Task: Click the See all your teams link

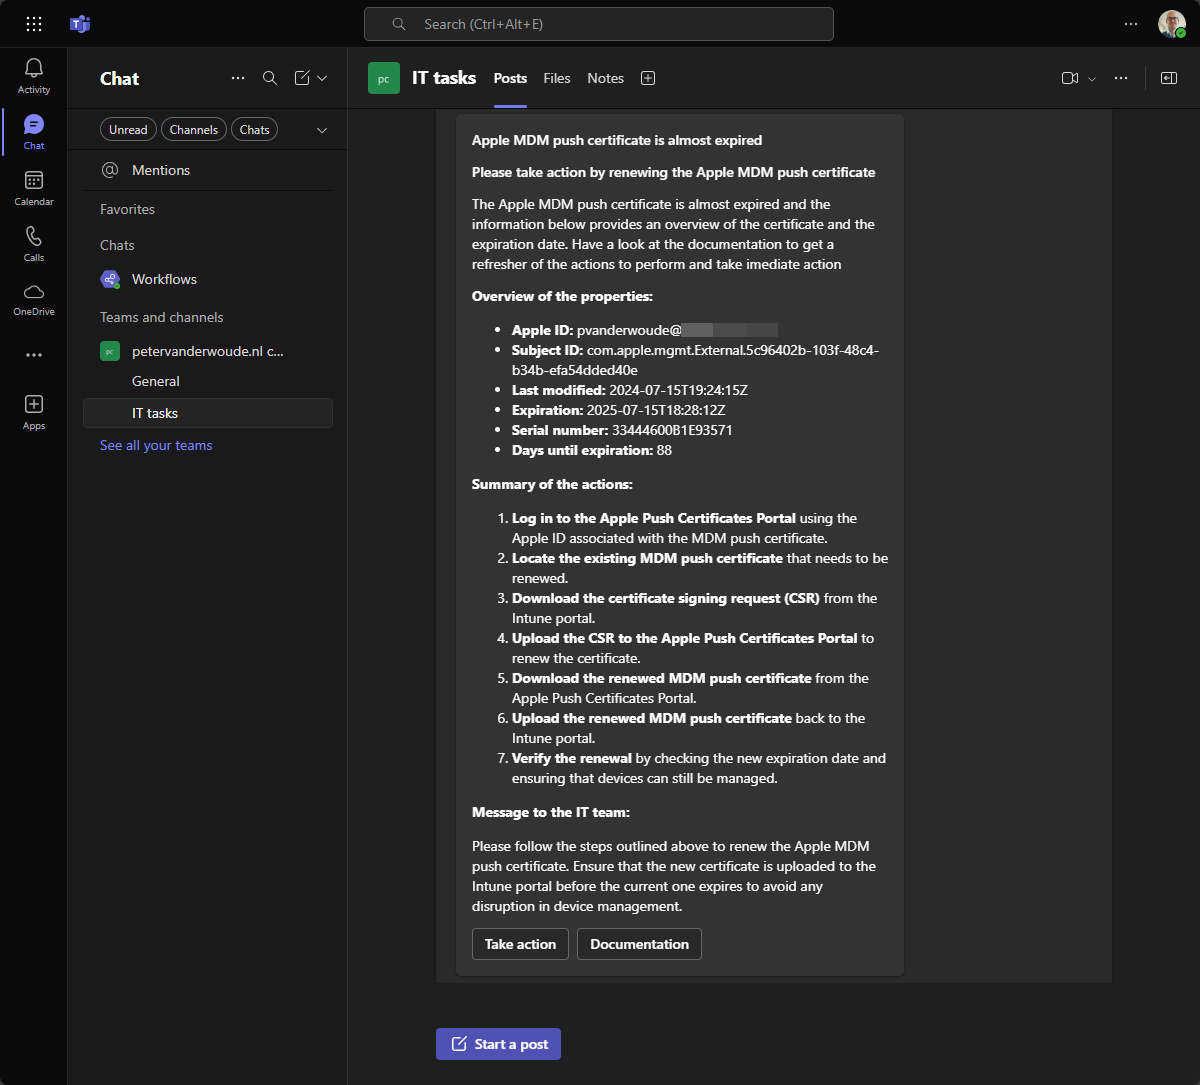Action: pos(156,445)
